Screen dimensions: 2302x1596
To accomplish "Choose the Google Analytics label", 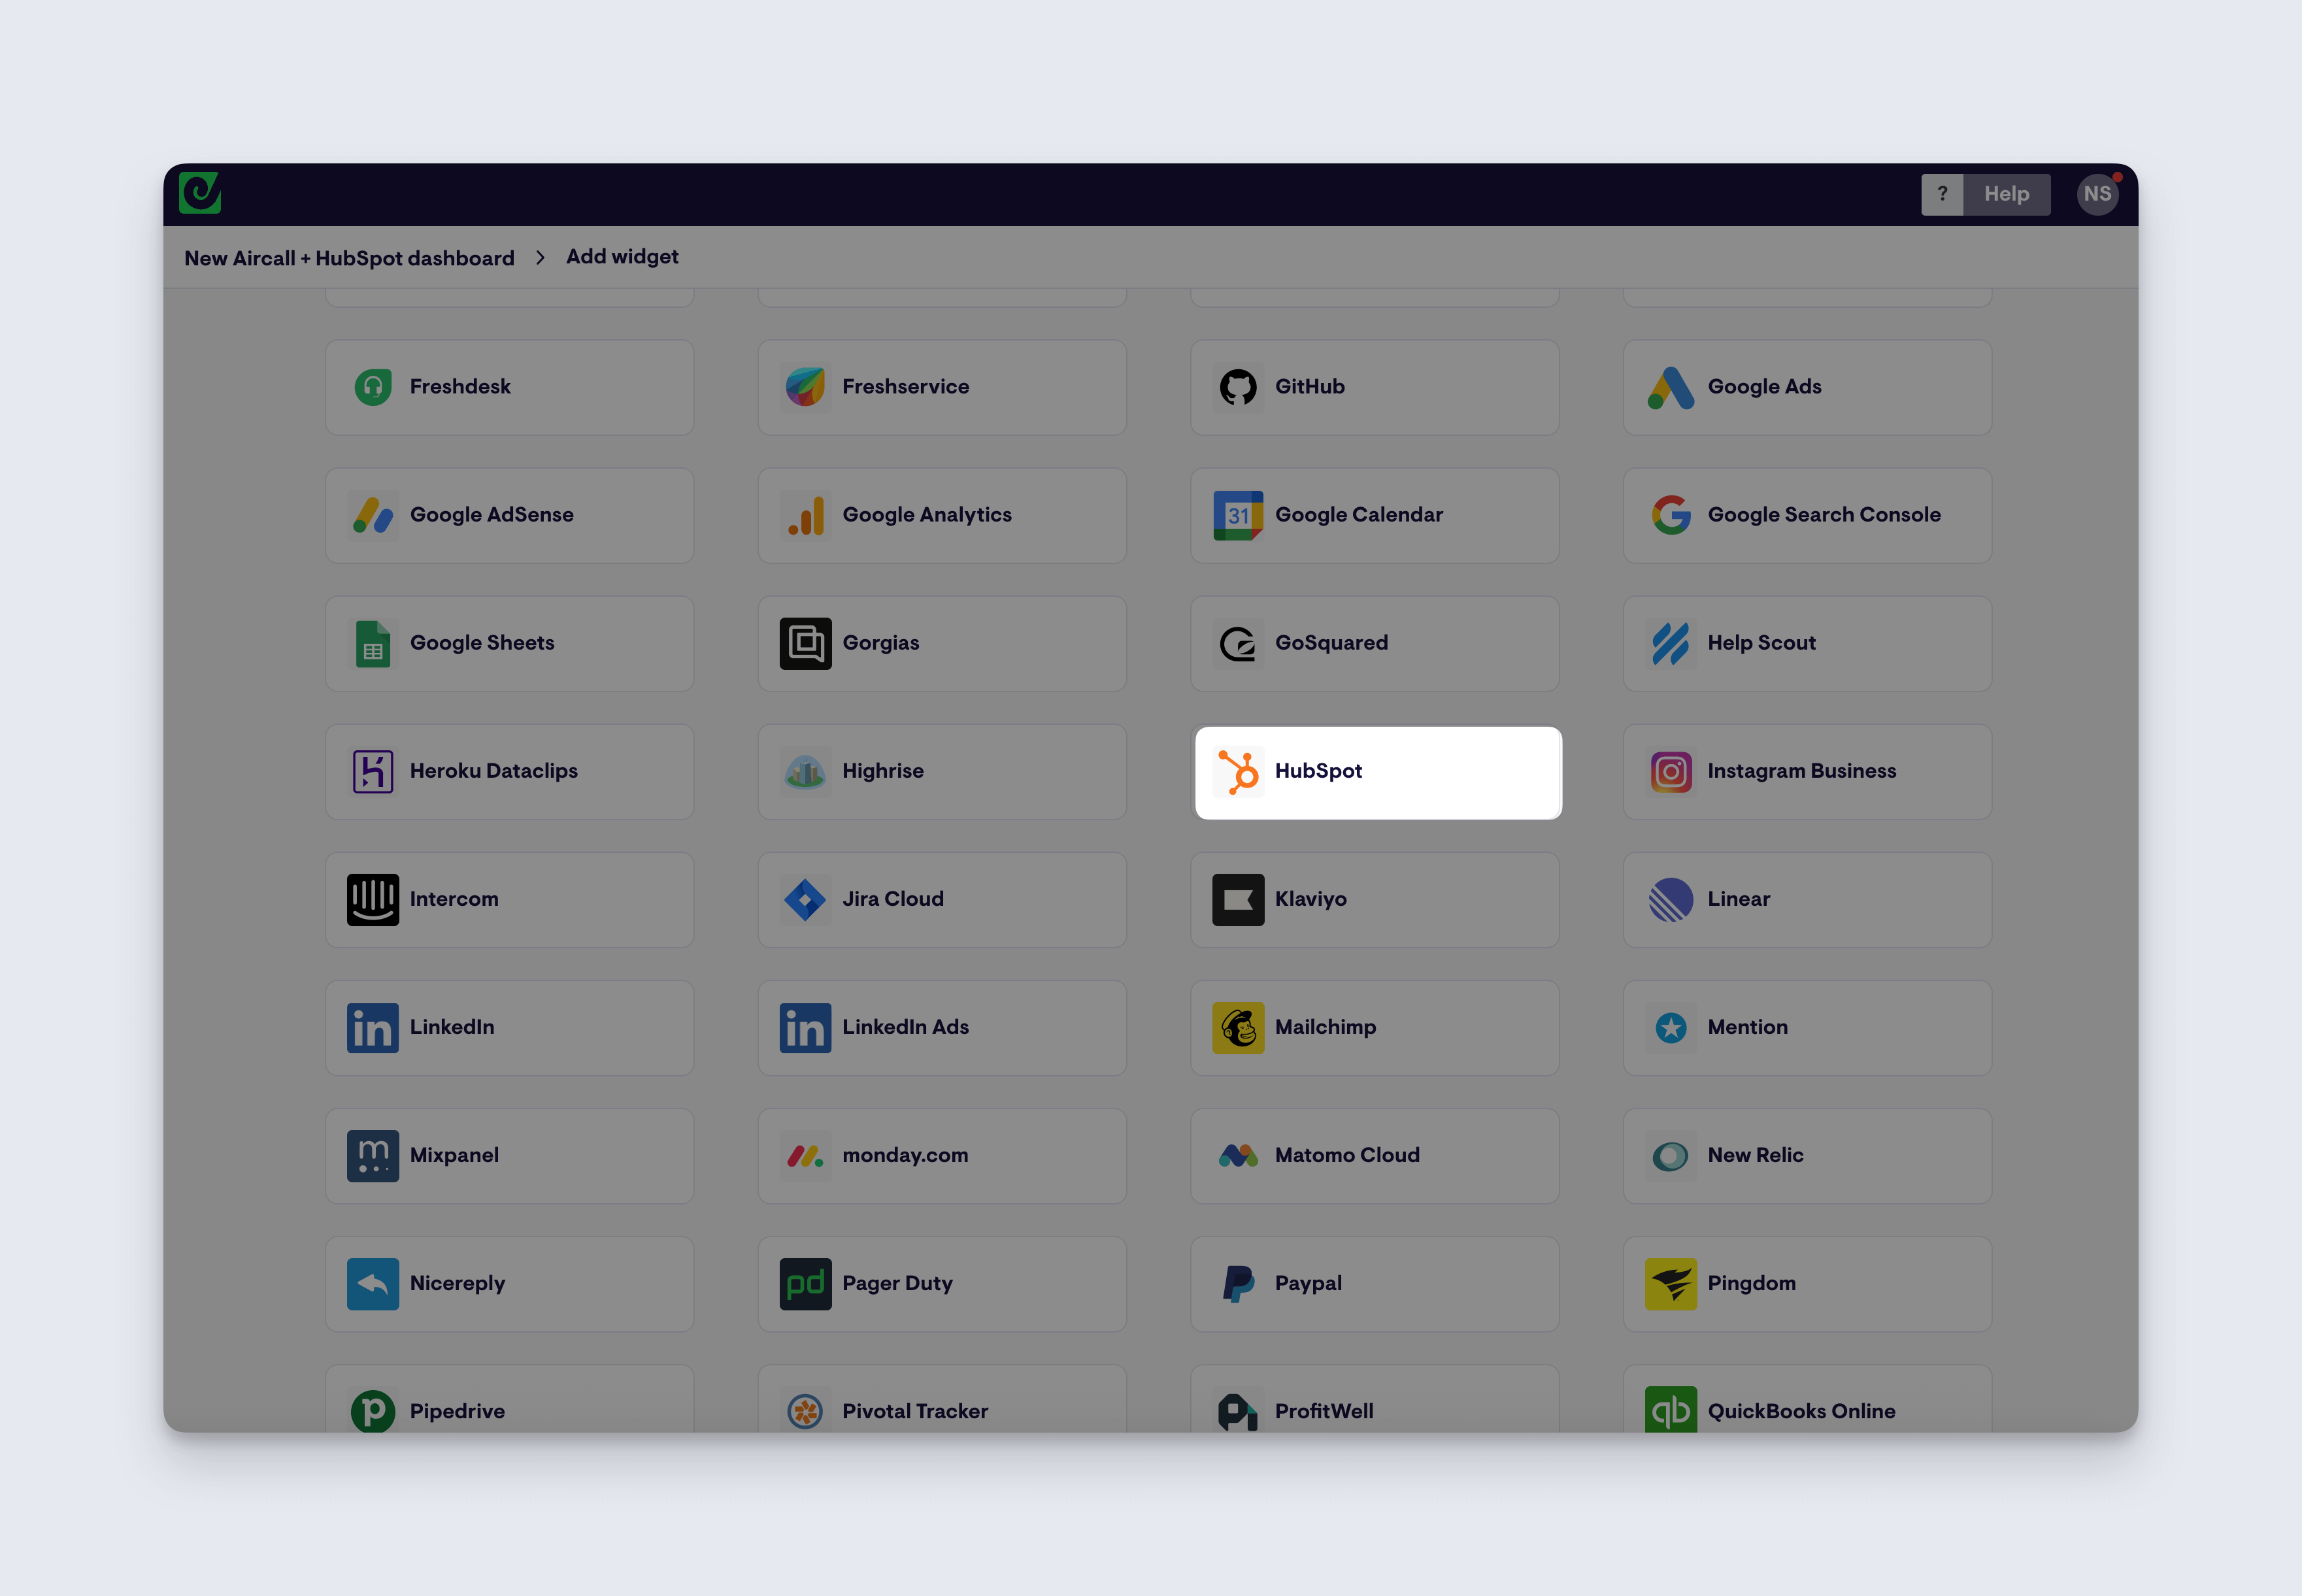I will click(x=927, y=515).
